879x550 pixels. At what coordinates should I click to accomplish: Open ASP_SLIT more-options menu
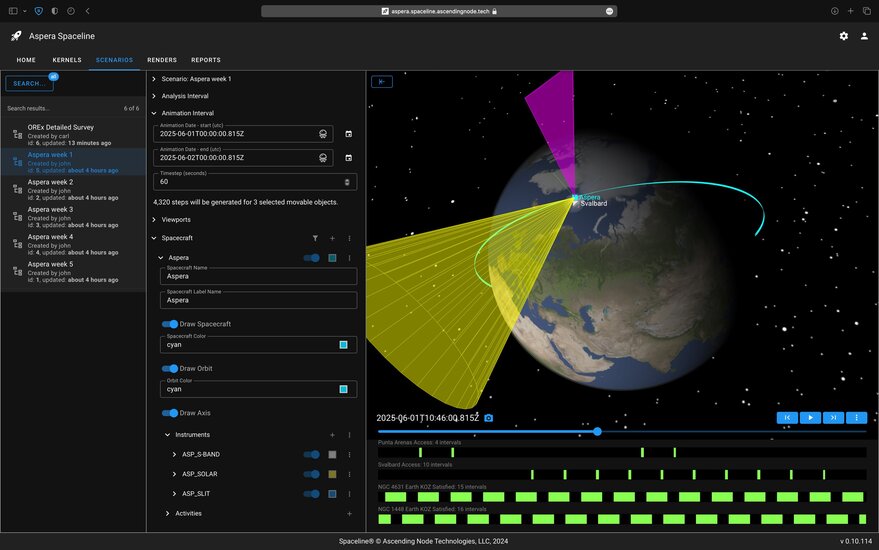tap(349, 494)
